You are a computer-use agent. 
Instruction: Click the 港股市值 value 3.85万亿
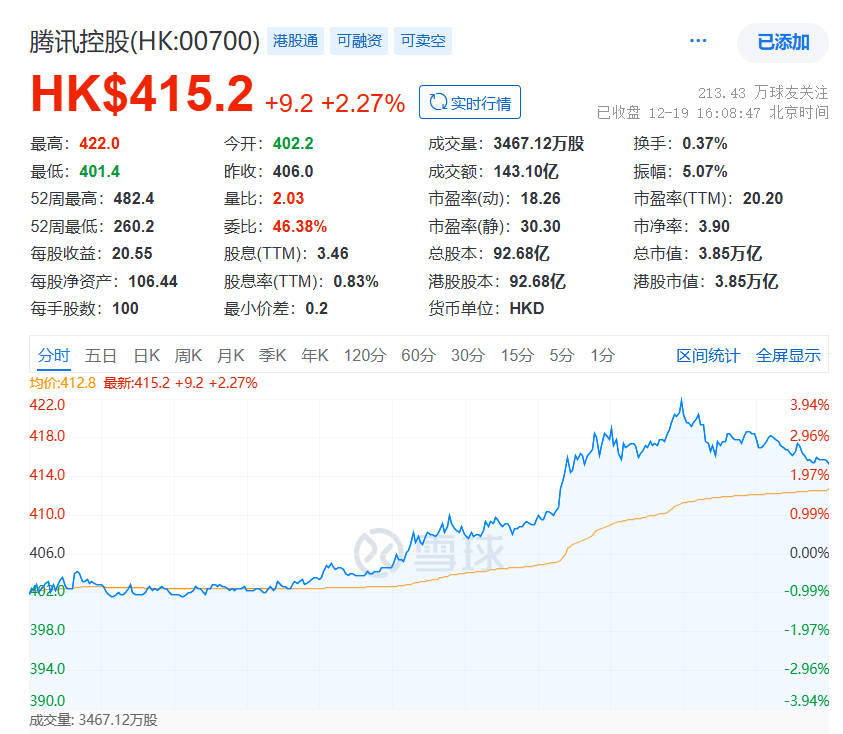click(746, 282)
